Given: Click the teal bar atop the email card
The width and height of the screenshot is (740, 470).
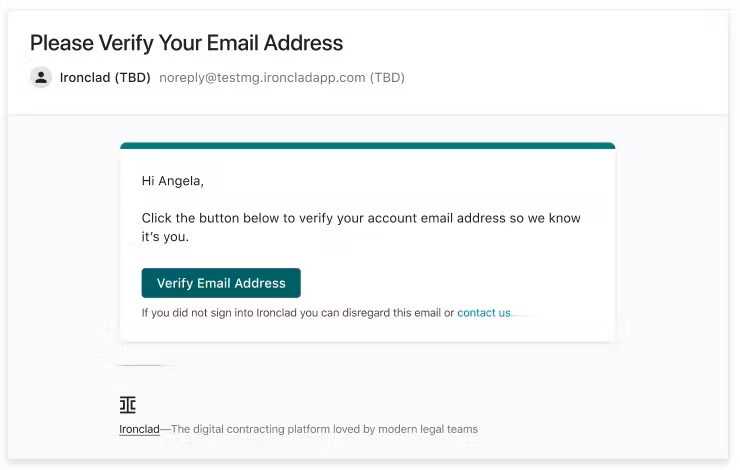Looking at the screenshot, I should click(x=368, y=145).
